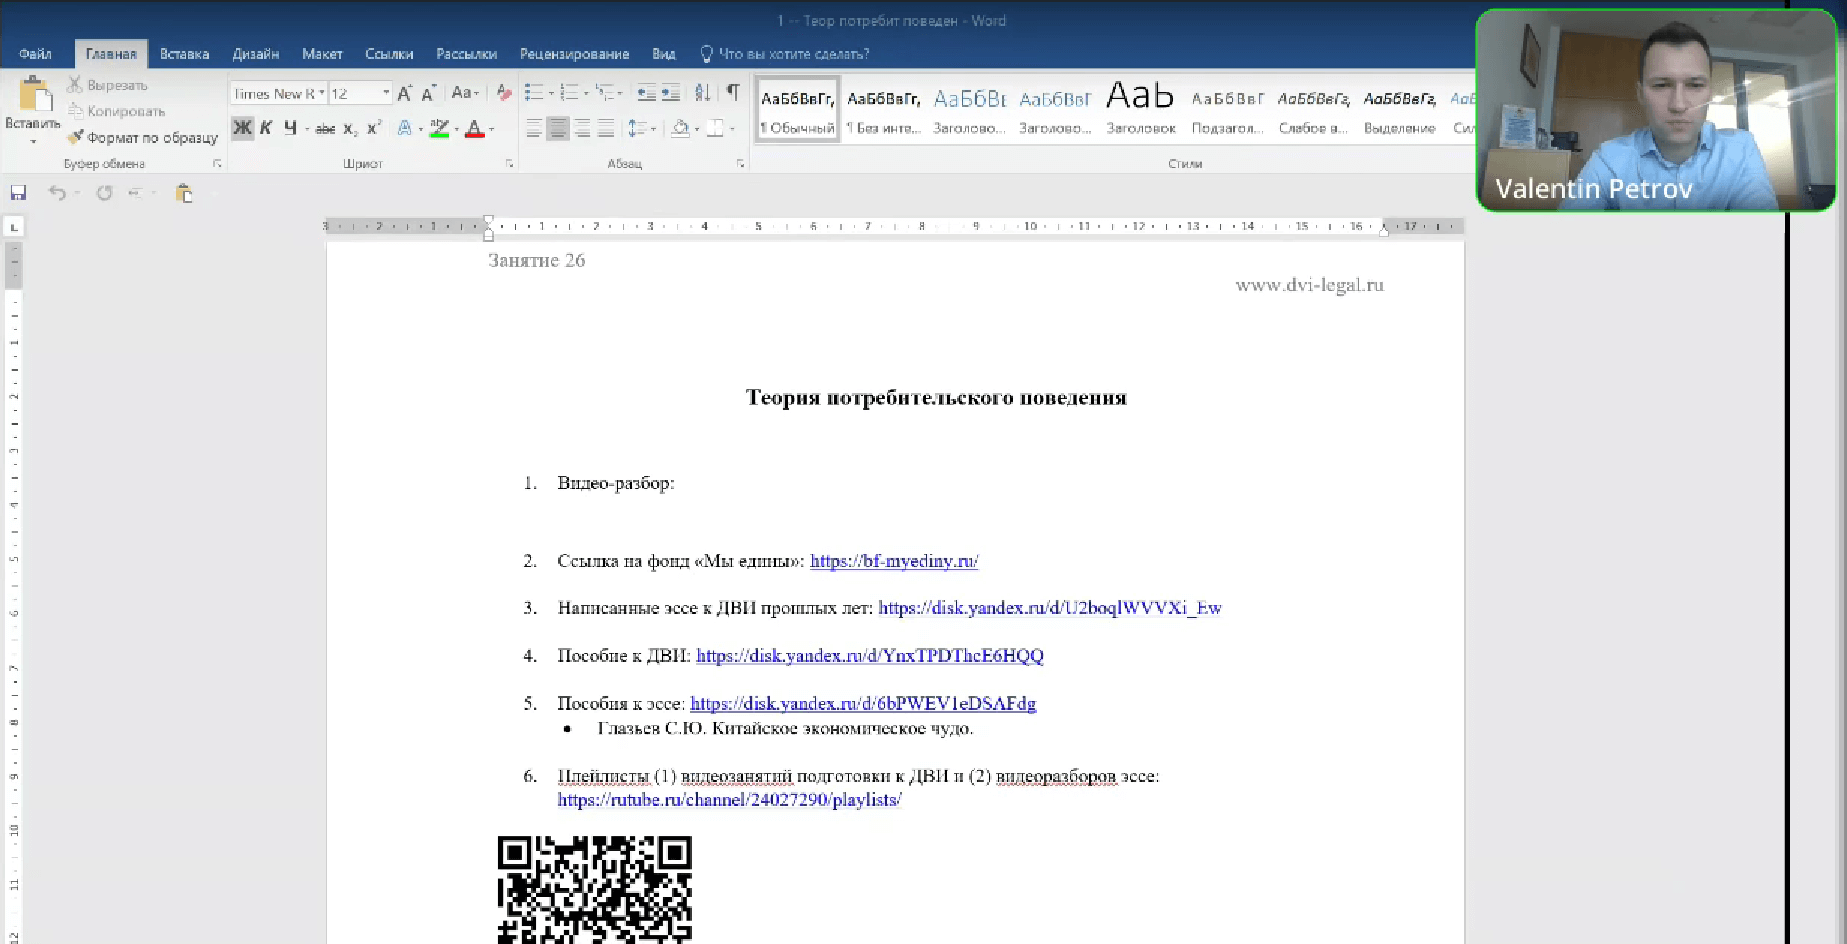This screenshot has height=944, width=1847.
Task: Apply the Обычный style
Action: 797,109
